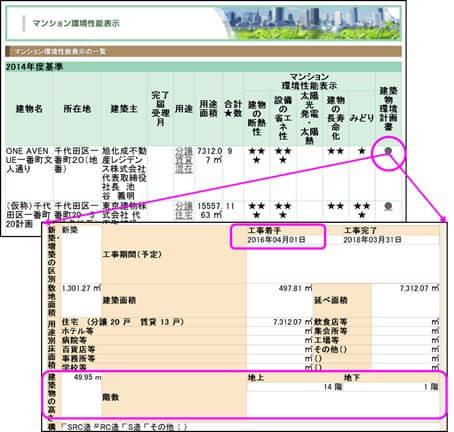Viewport: 454px width, 432px height.
Task: Click the マンション環境性能表示 page title
Action: point(76,23)
